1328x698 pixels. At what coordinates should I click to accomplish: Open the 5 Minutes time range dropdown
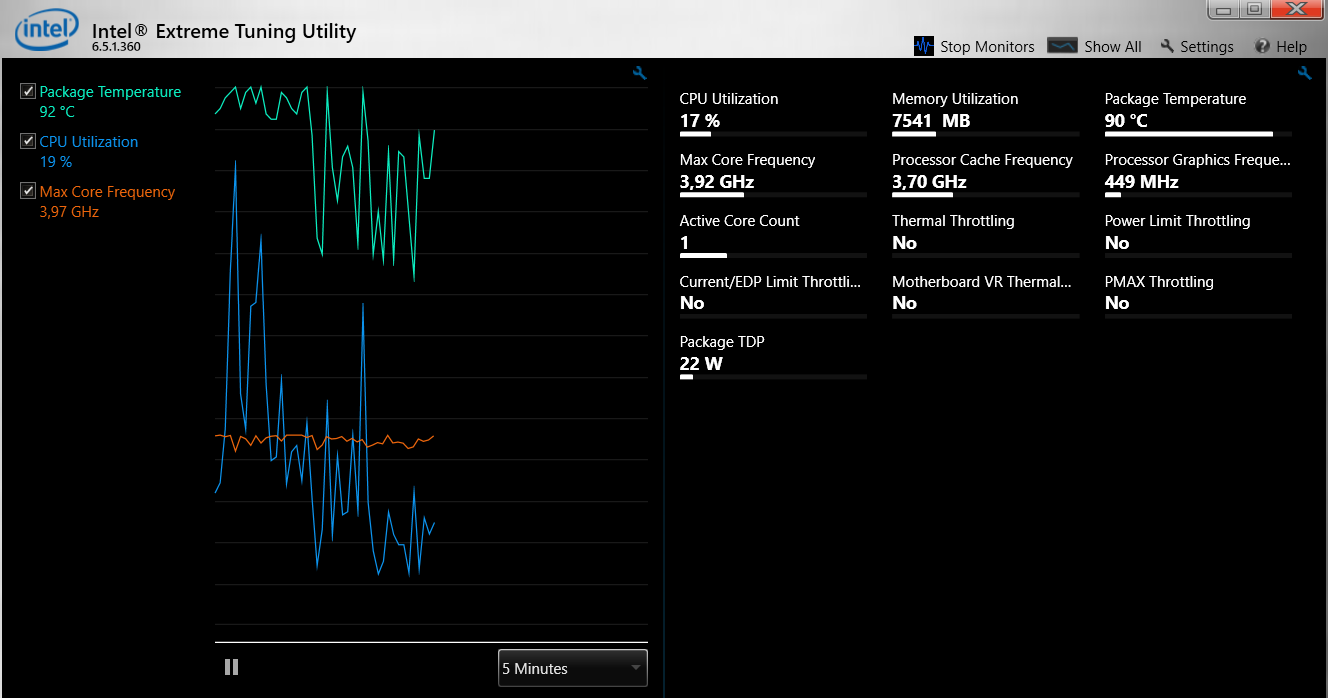(573, 668)
